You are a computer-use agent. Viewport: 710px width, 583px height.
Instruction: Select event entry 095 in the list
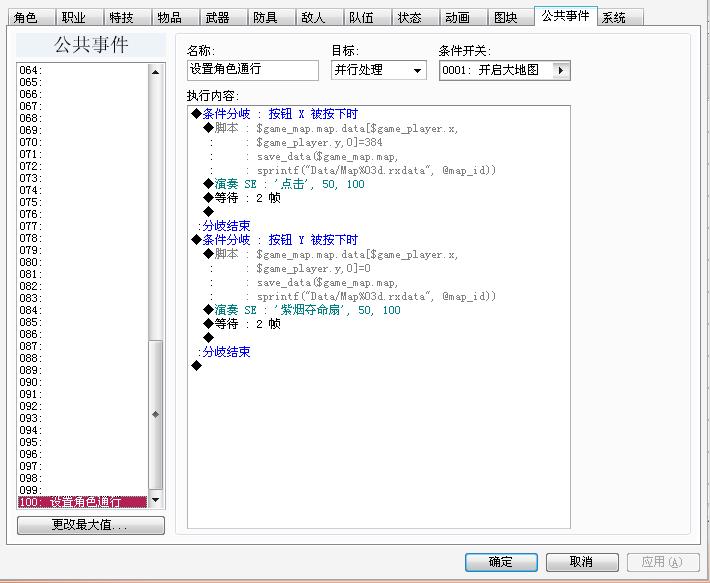tap(82, 442)
